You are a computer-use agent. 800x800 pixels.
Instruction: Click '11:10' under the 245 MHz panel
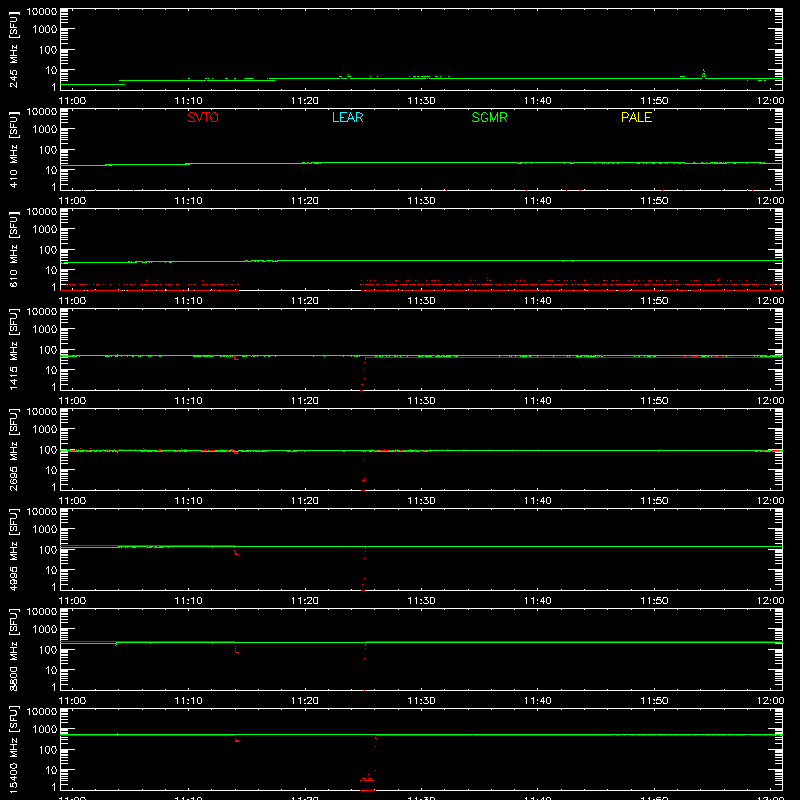click(x=188, y=101)
